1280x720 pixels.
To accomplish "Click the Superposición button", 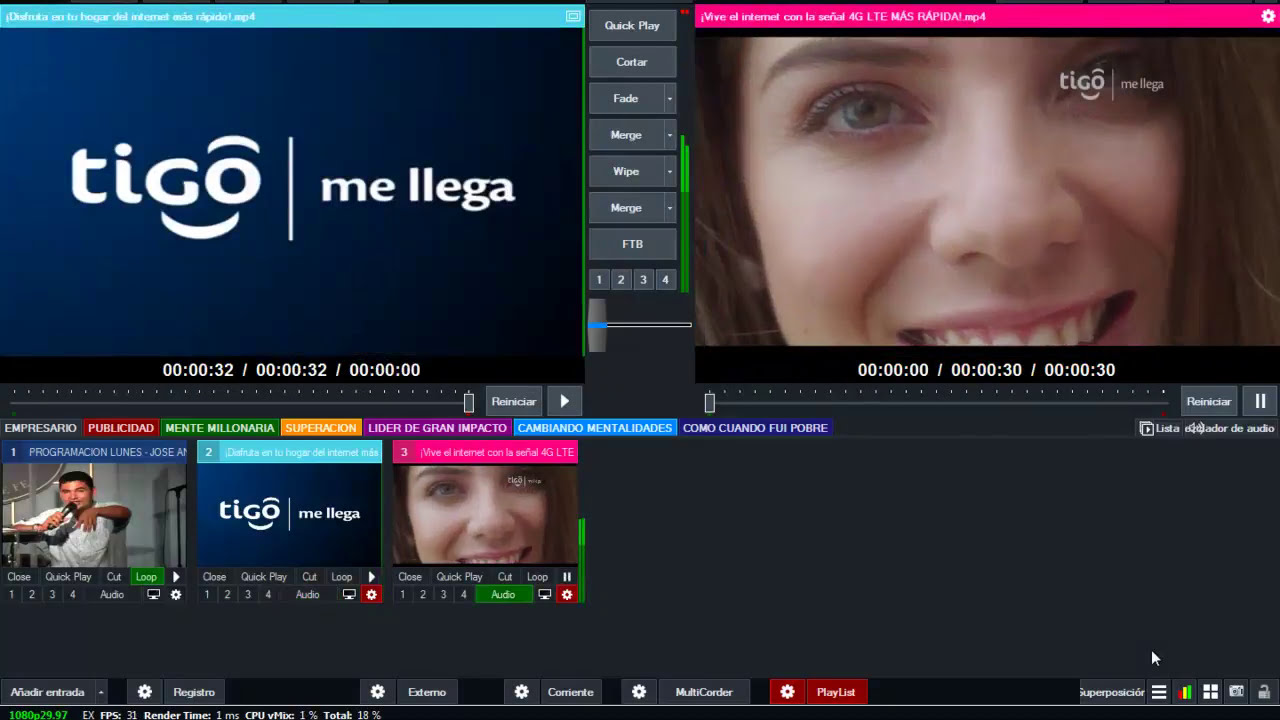I will pyautogui.click(x=1111, y=692).
